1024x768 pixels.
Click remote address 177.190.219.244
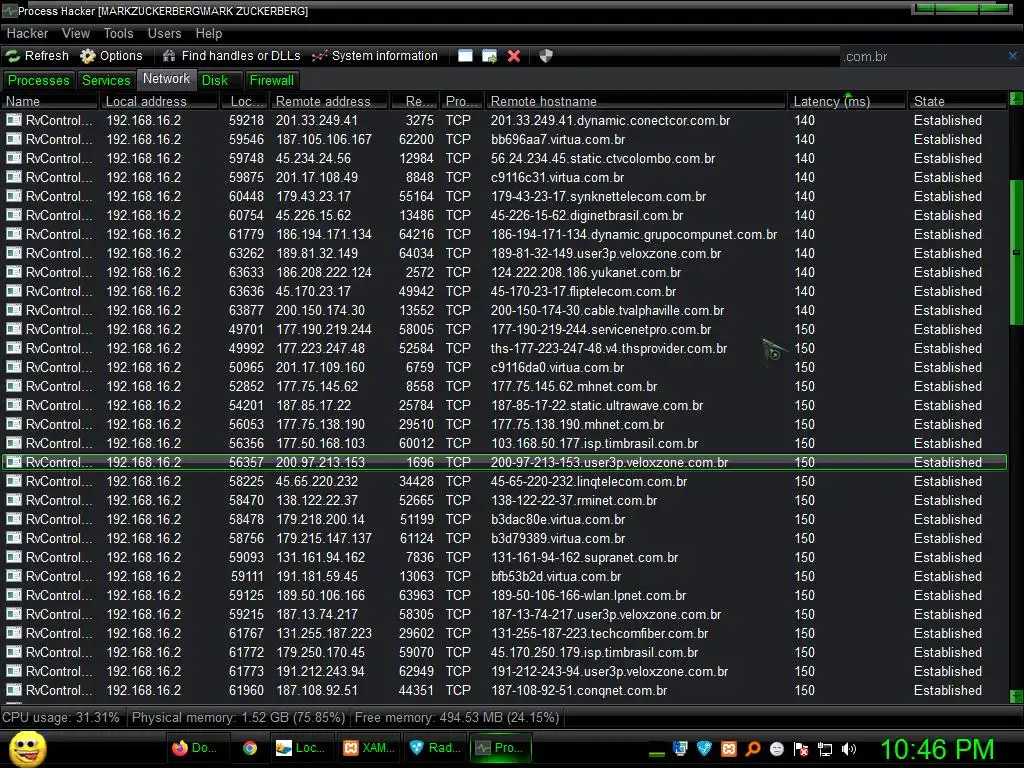pyautogui.click(x=323, y=329)
